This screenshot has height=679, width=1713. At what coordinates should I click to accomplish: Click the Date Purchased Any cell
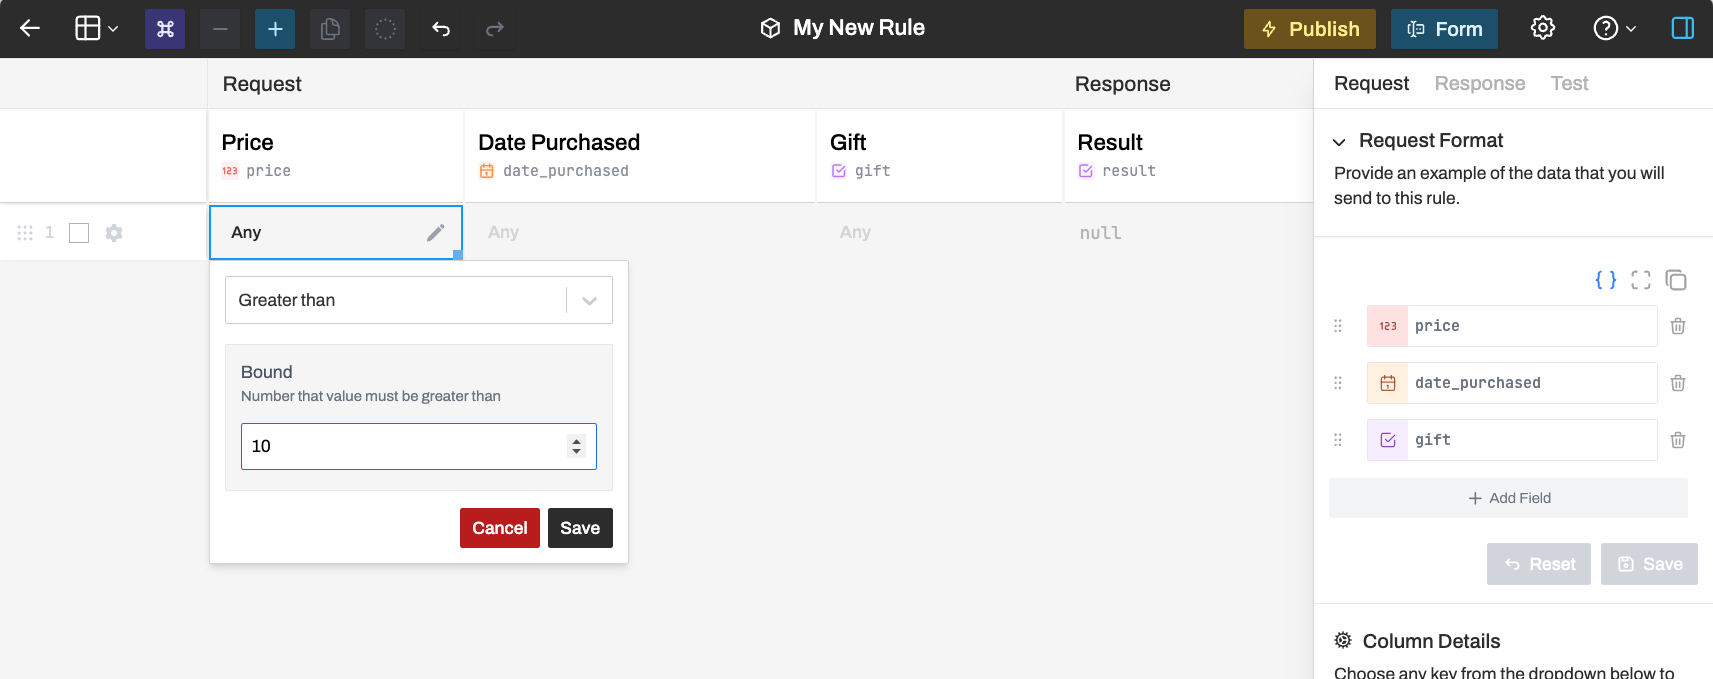point(640,232)
